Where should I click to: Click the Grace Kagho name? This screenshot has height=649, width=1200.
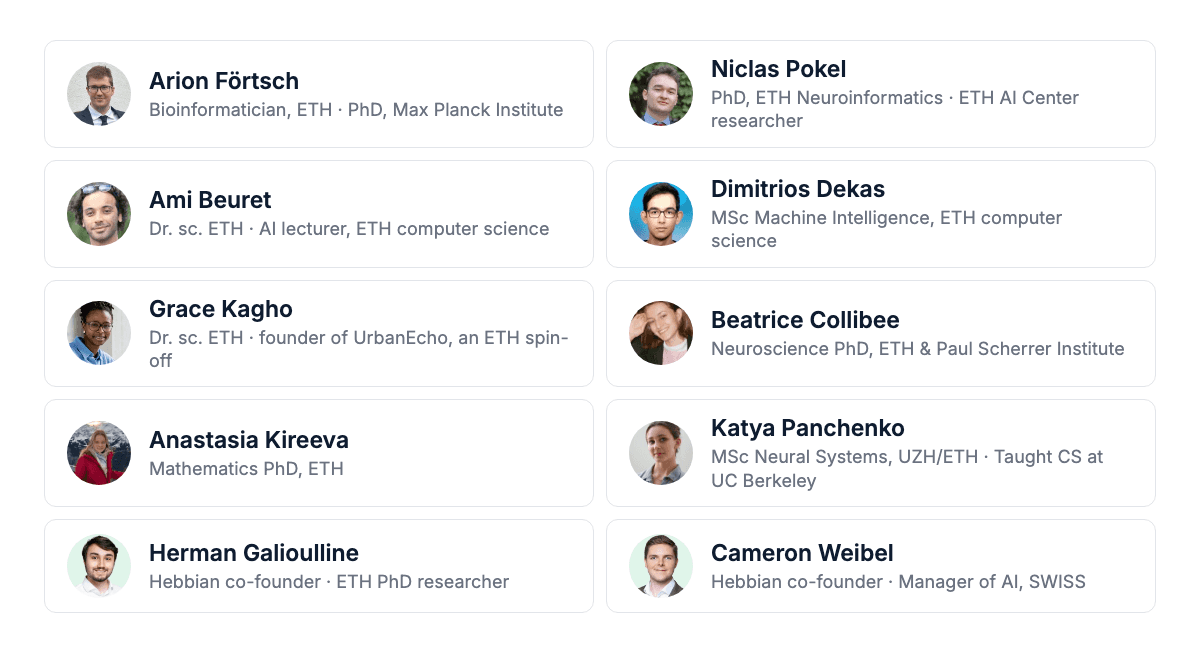[x=221, y=309]
